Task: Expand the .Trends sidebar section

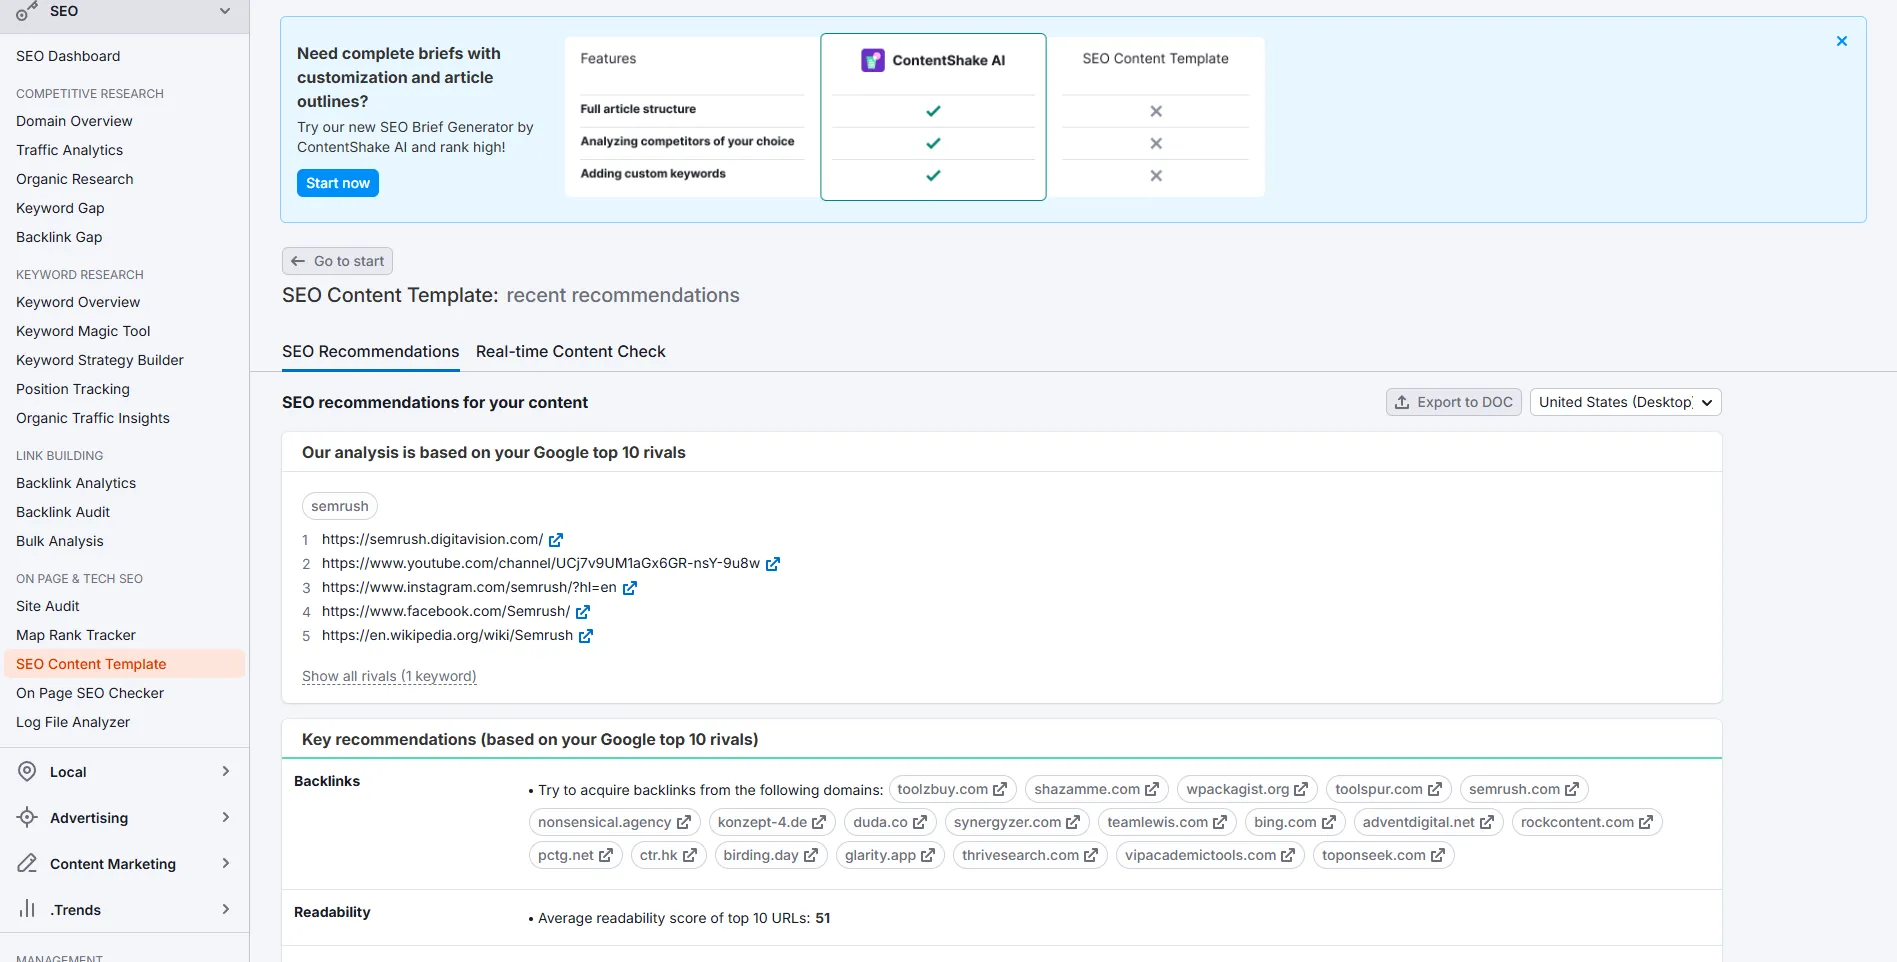Action: click(225, 909)
